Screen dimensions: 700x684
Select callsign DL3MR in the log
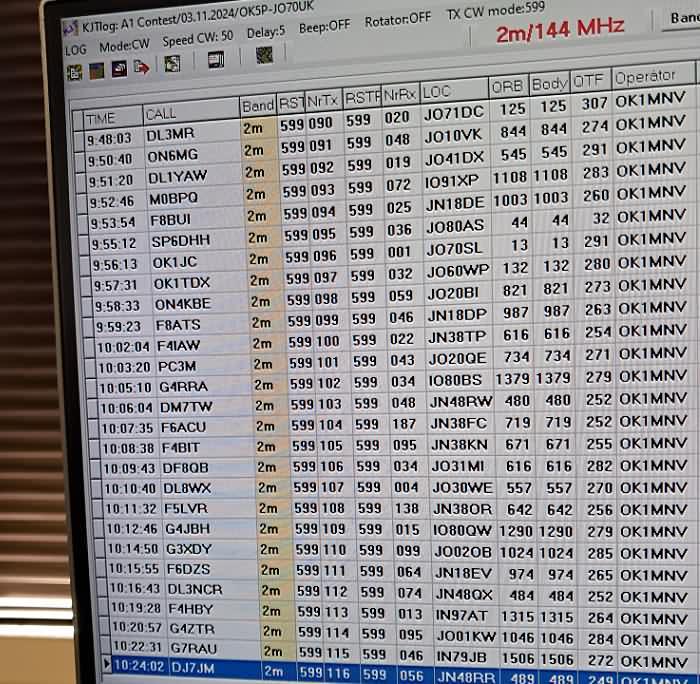click(x=170, y=134)
